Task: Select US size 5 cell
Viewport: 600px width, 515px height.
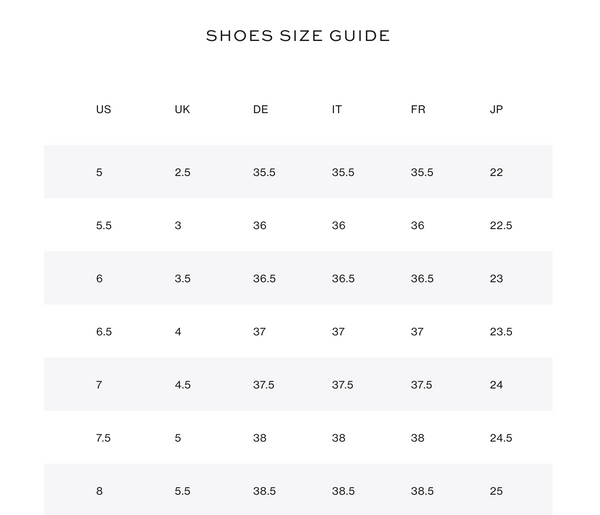Action: click(x=99, y=172)
